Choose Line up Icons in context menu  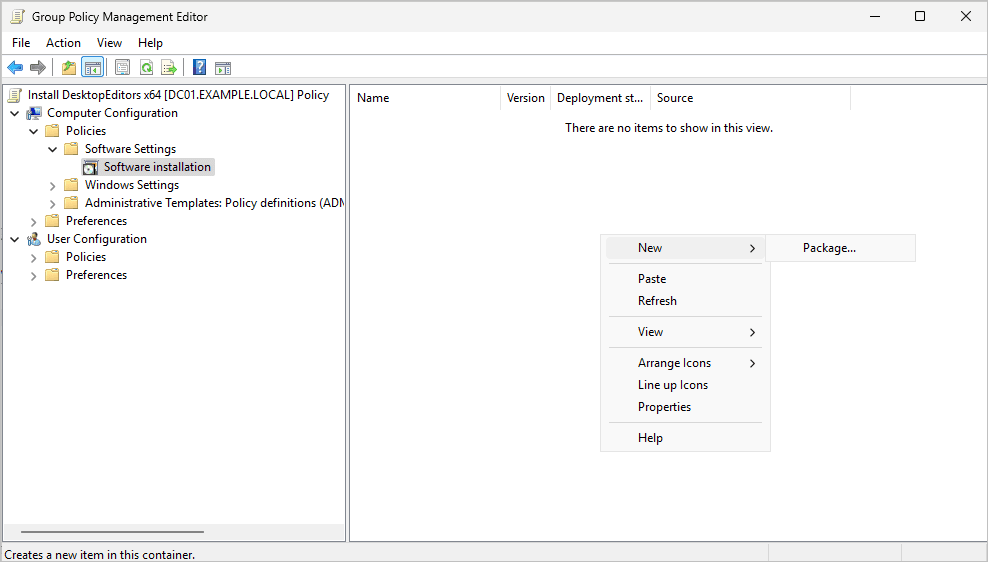(685, 385)
